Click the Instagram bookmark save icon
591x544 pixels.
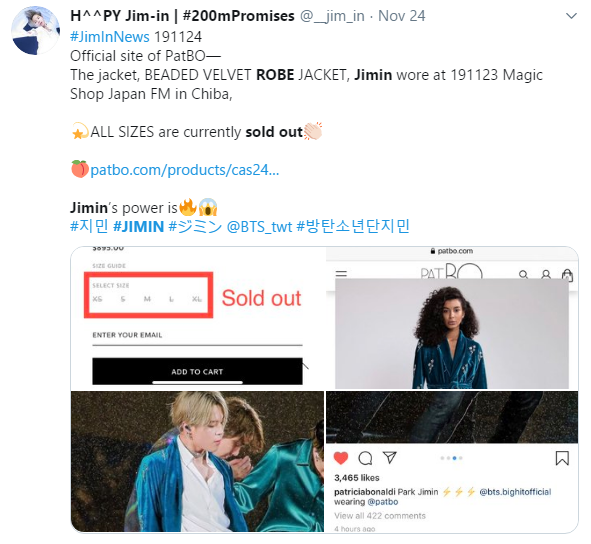562,458
